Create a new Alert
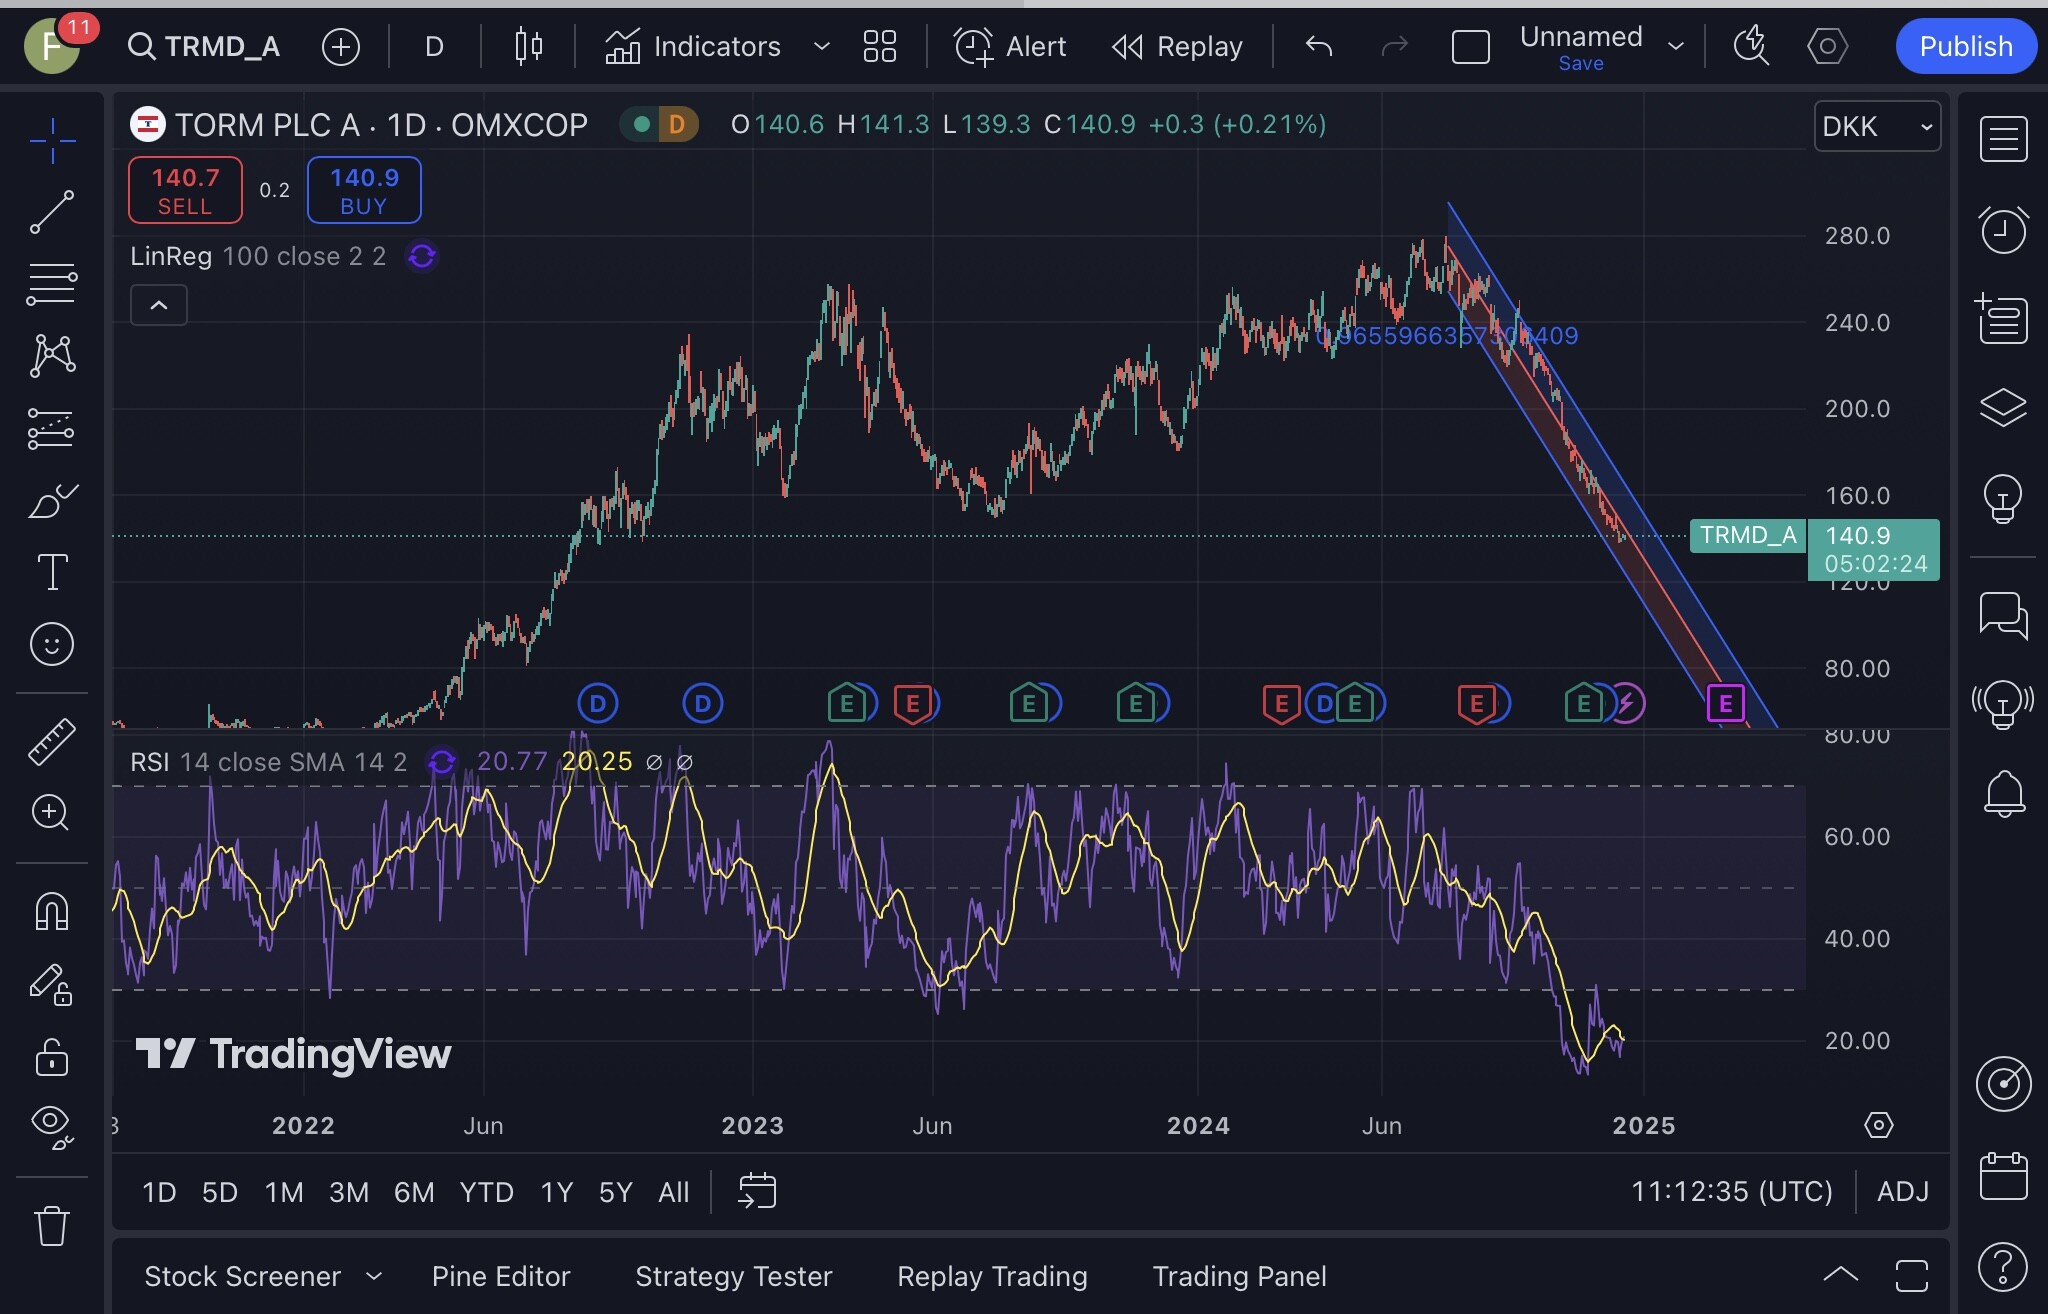 tap(1009, 46)
